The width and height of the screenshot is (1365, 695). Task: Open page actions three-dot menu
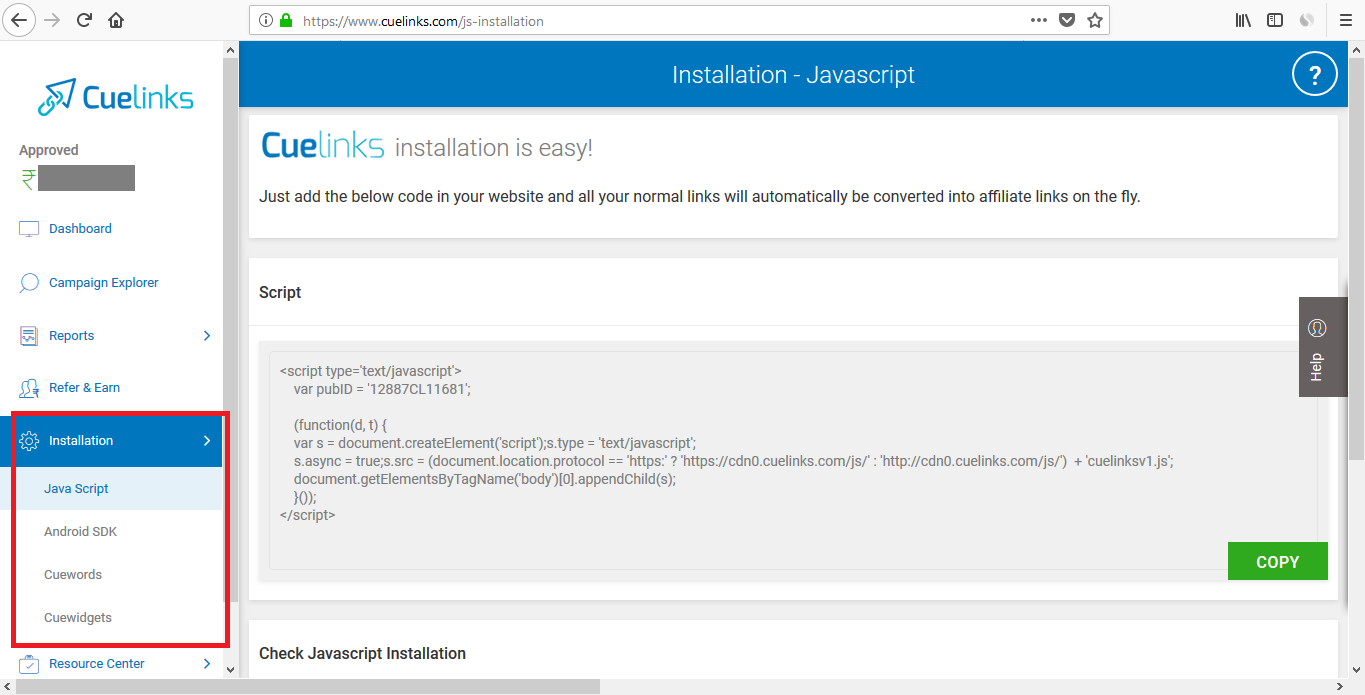click(x=1039, y=20)
